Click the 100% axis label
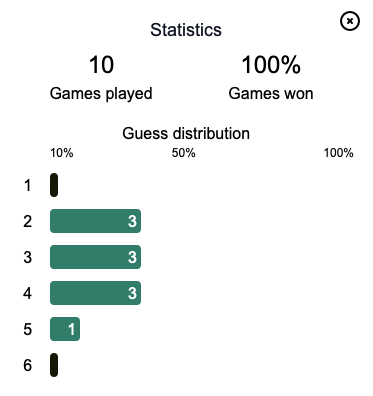 click(338, 153)
